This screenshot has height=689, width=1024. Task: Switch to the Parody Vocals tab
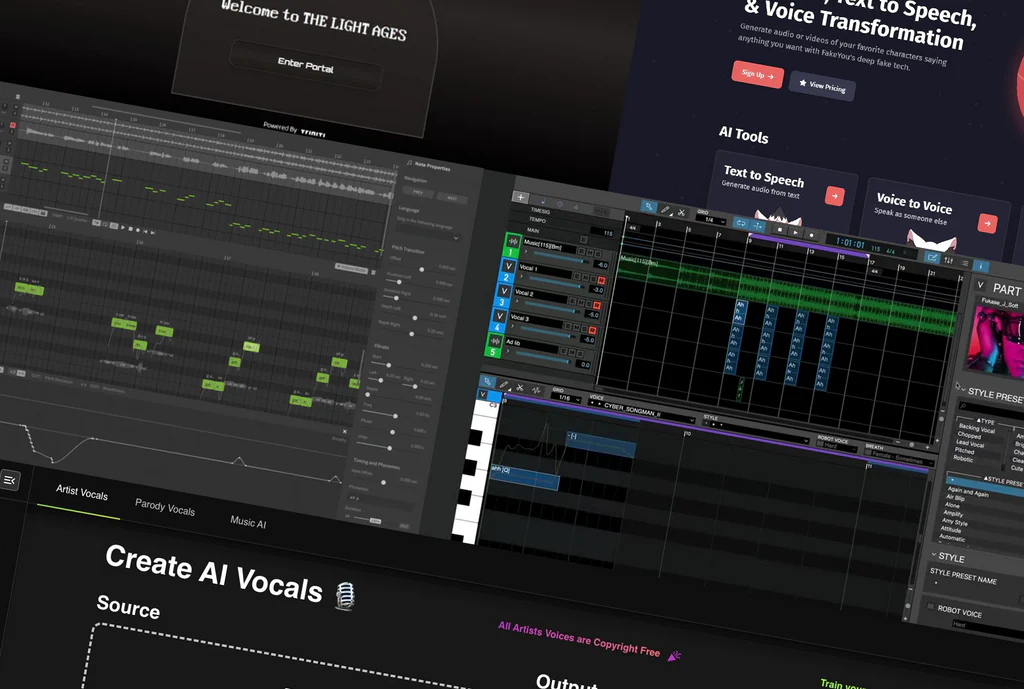(x=165, y=507)
